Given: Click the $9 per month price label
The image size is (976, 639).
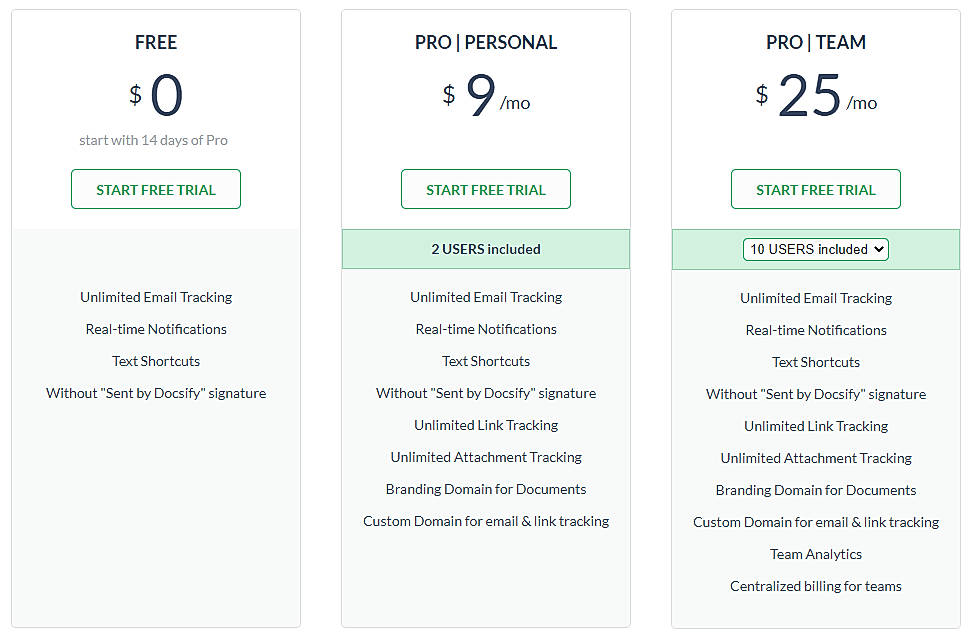Looking at the screenshot, I should tap(484, 95).
